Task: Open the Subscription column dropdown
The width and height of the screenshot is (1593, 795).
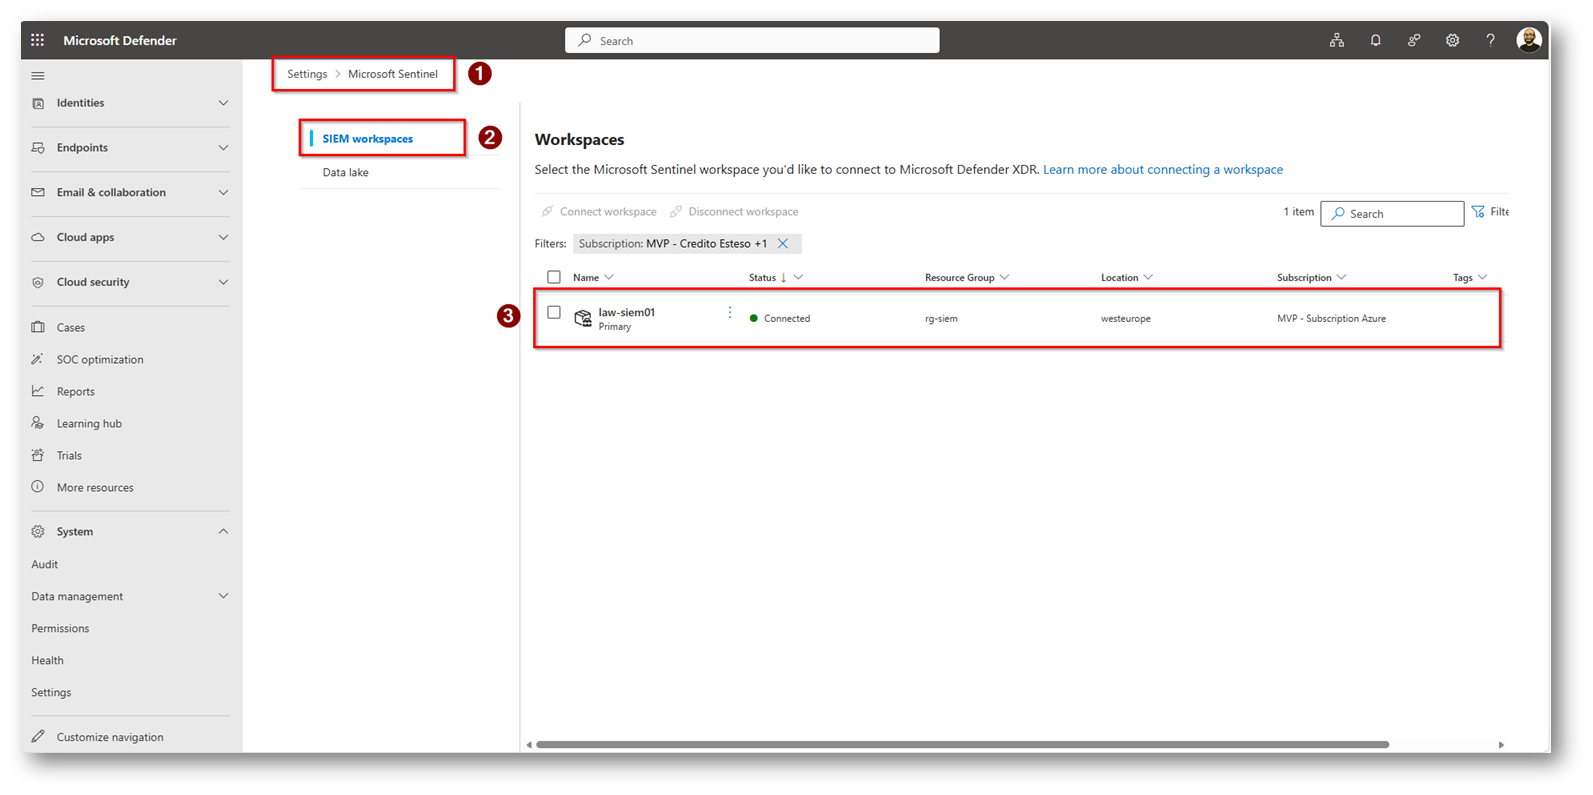Action: 1341,277
